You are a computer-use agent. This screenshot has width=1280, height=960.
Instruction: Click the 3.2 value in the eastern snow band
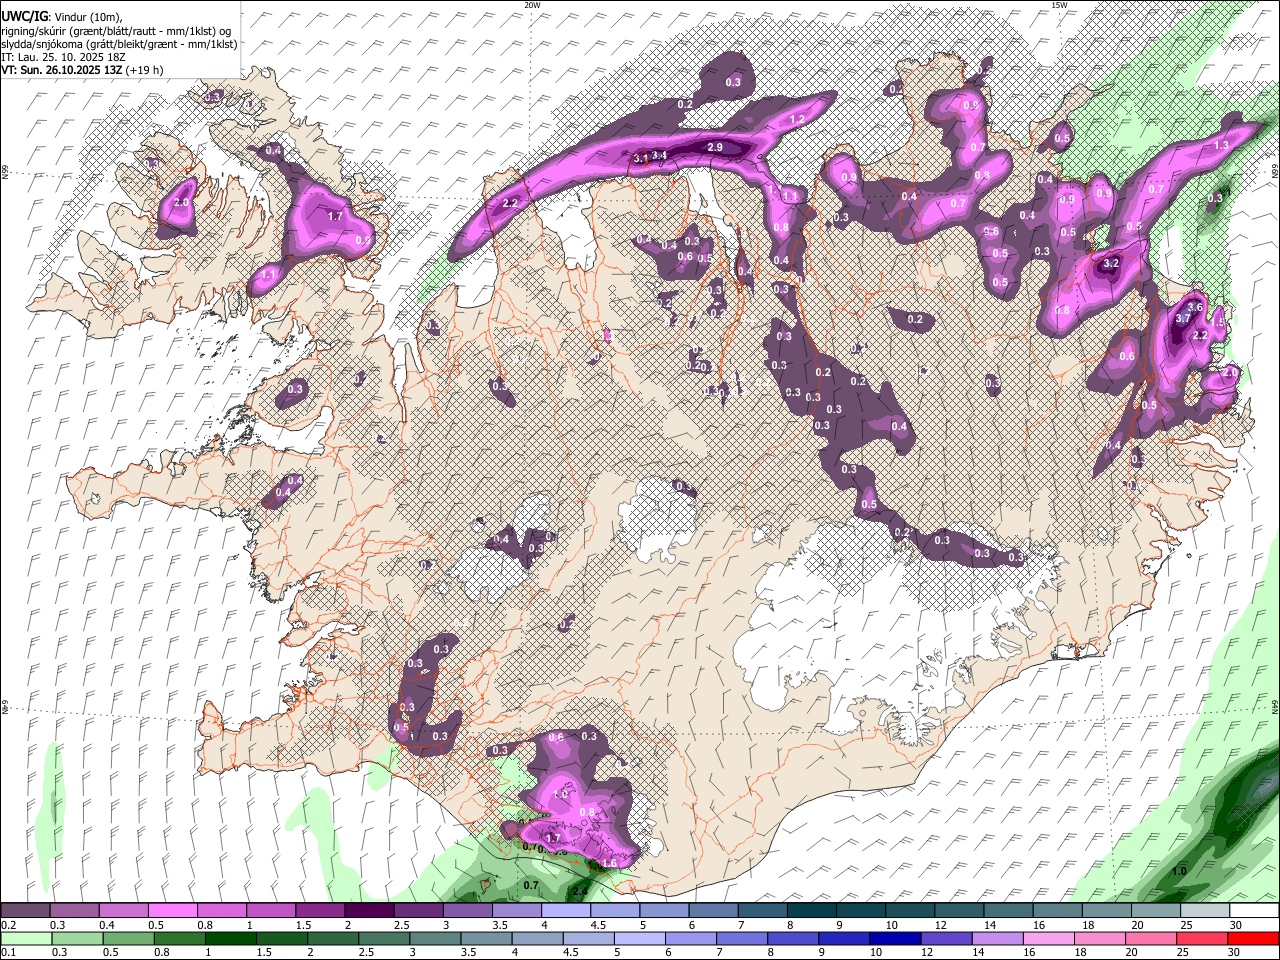[x=1110, y=264]
